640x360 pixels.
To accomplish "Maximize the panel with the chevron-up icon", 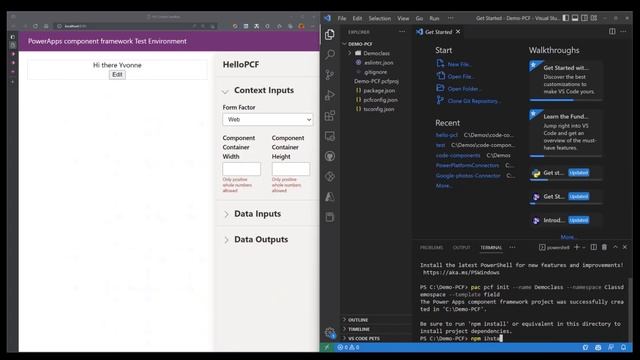I will [615, 247].
